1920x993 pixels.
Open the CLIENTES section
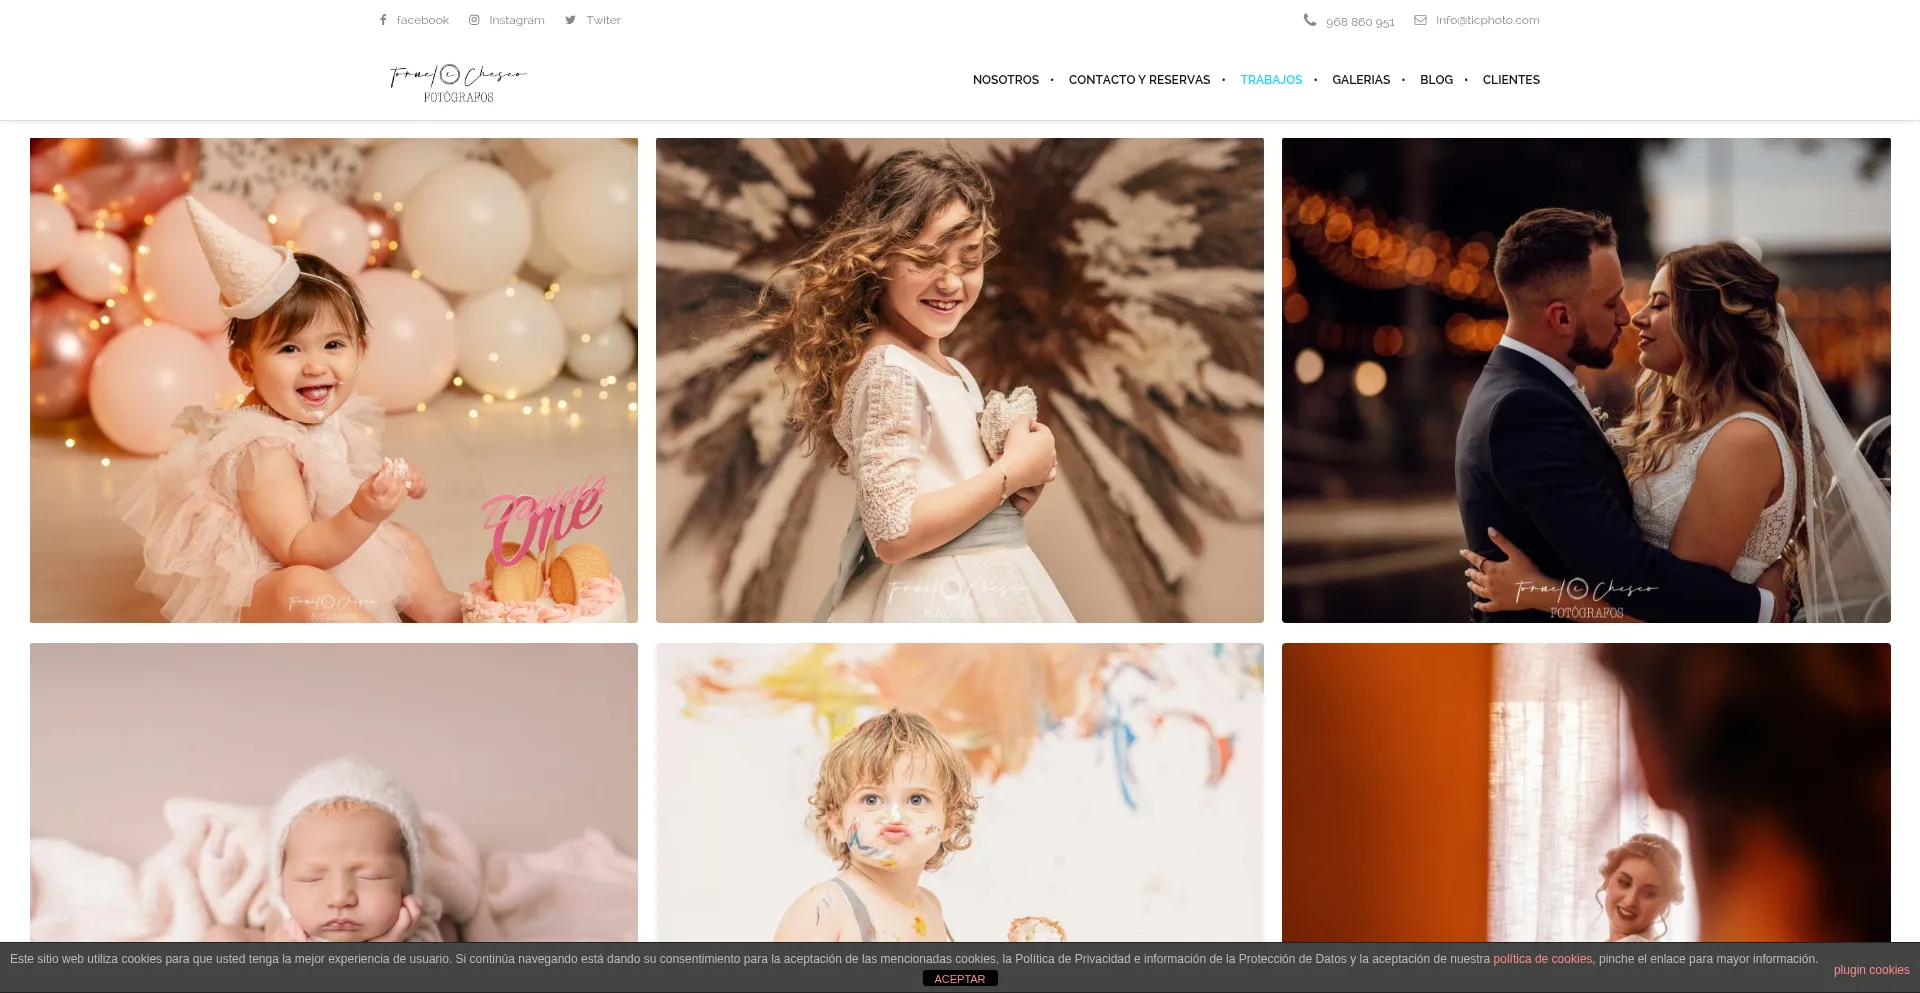[x=1511, y=80]
